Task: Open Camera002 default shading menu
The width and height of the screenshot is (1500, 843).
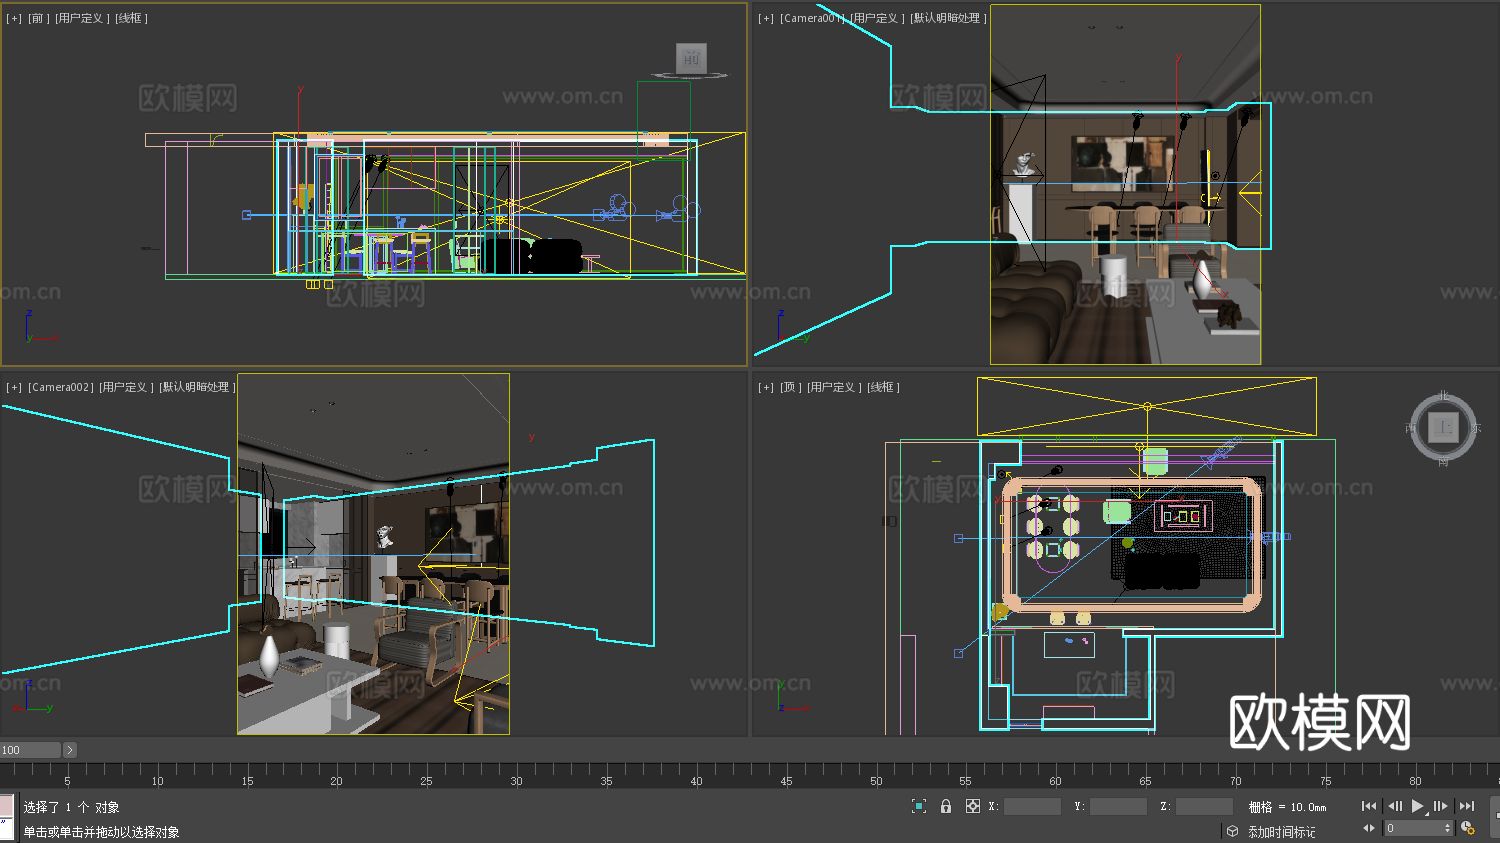Action: 197,387
